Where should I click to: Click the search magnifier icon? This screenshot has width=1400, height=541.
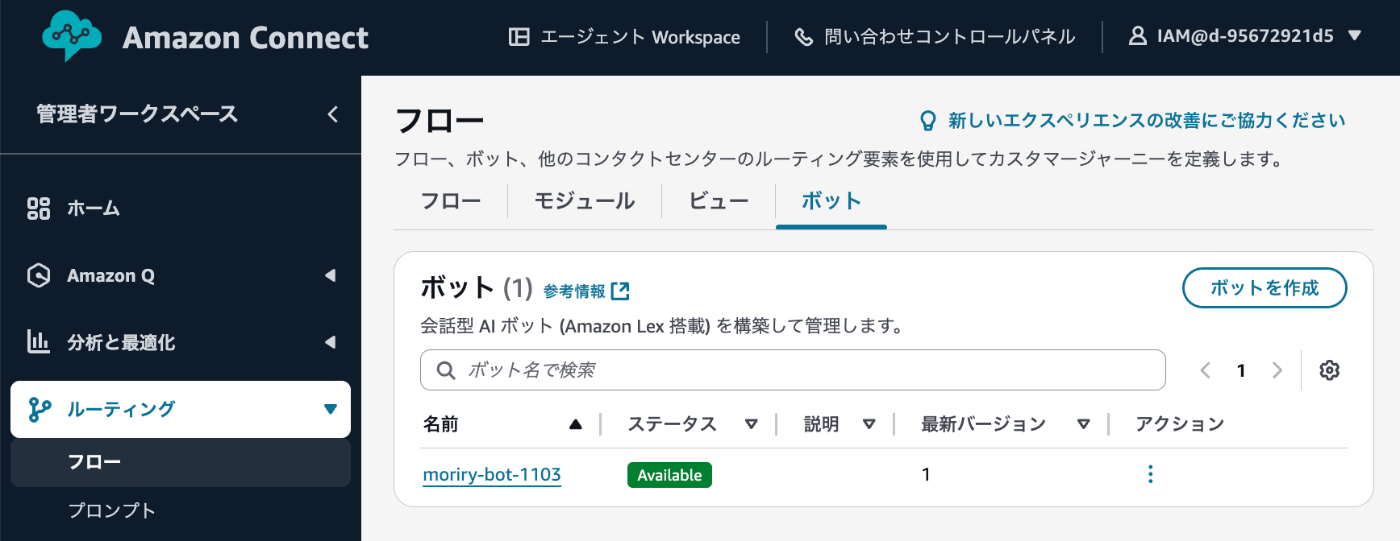tap(446, 371)
